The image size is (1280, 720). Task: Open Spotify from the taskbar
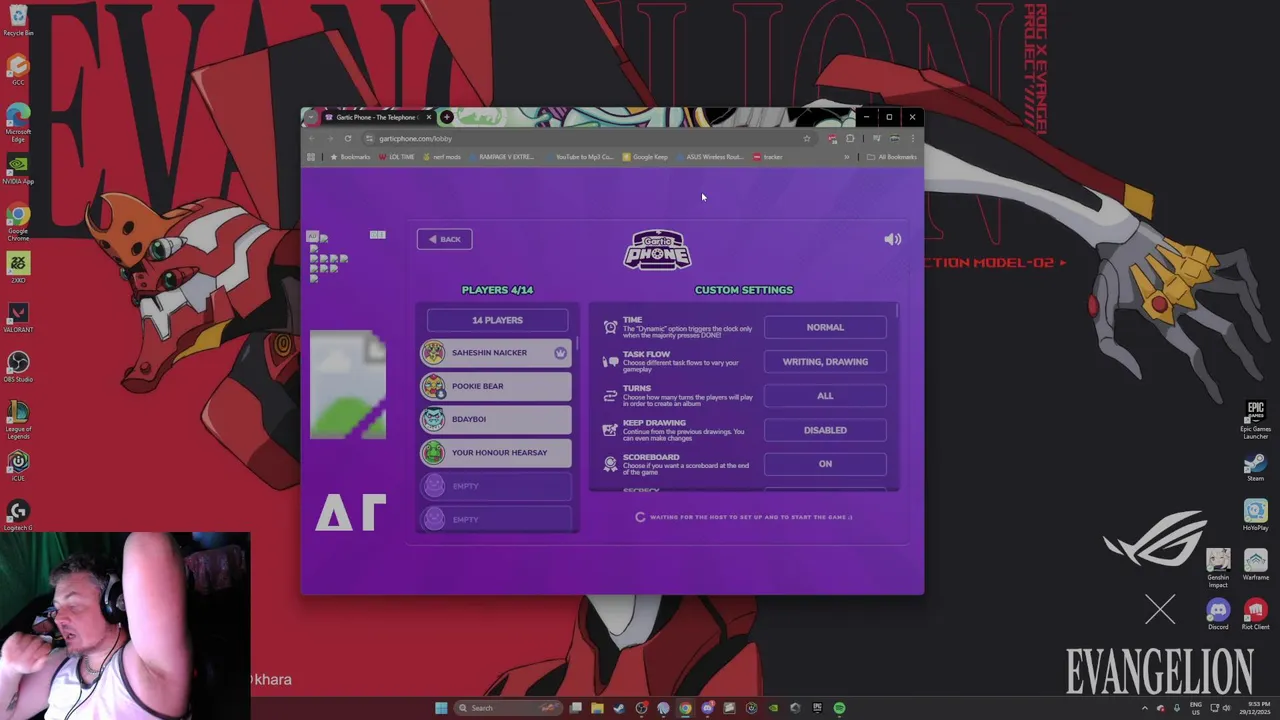tap(839, 708)
